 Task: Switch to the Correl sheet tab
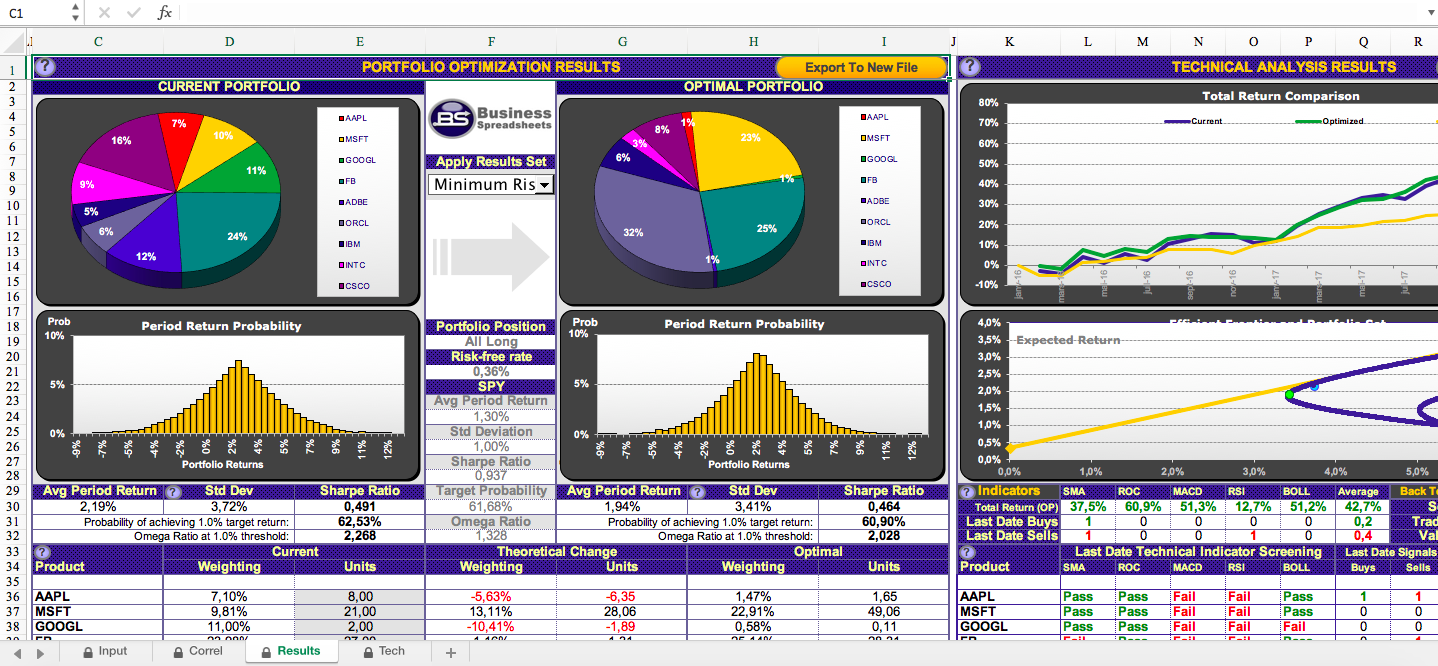[198, 651]
